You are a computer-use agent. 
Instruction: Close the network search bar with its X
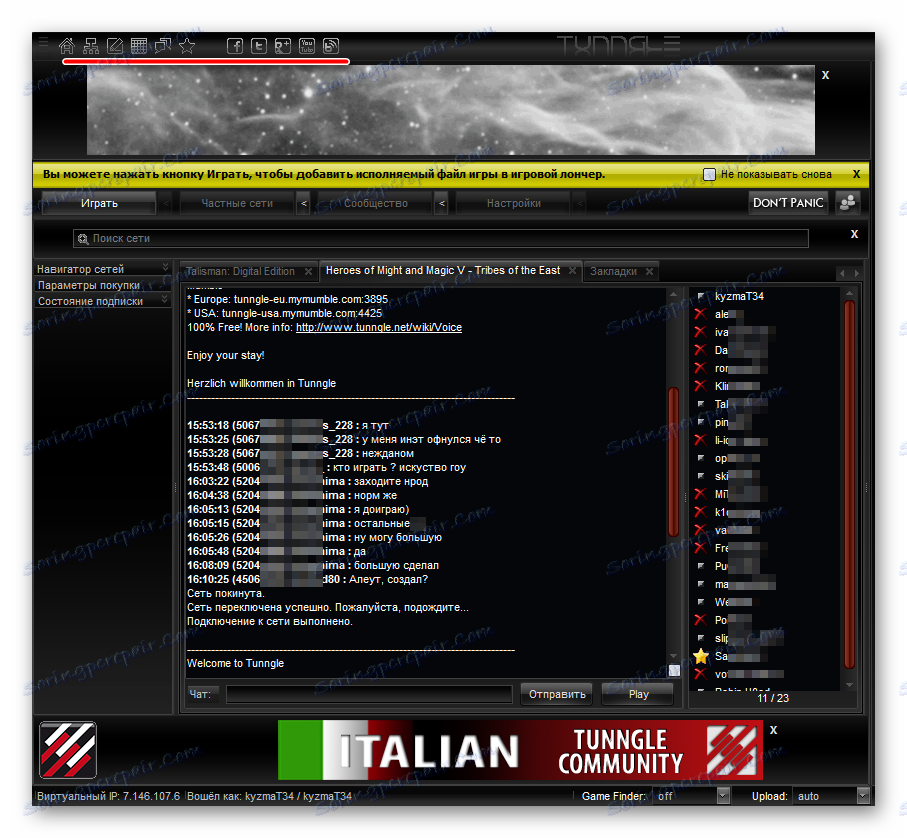854,234
